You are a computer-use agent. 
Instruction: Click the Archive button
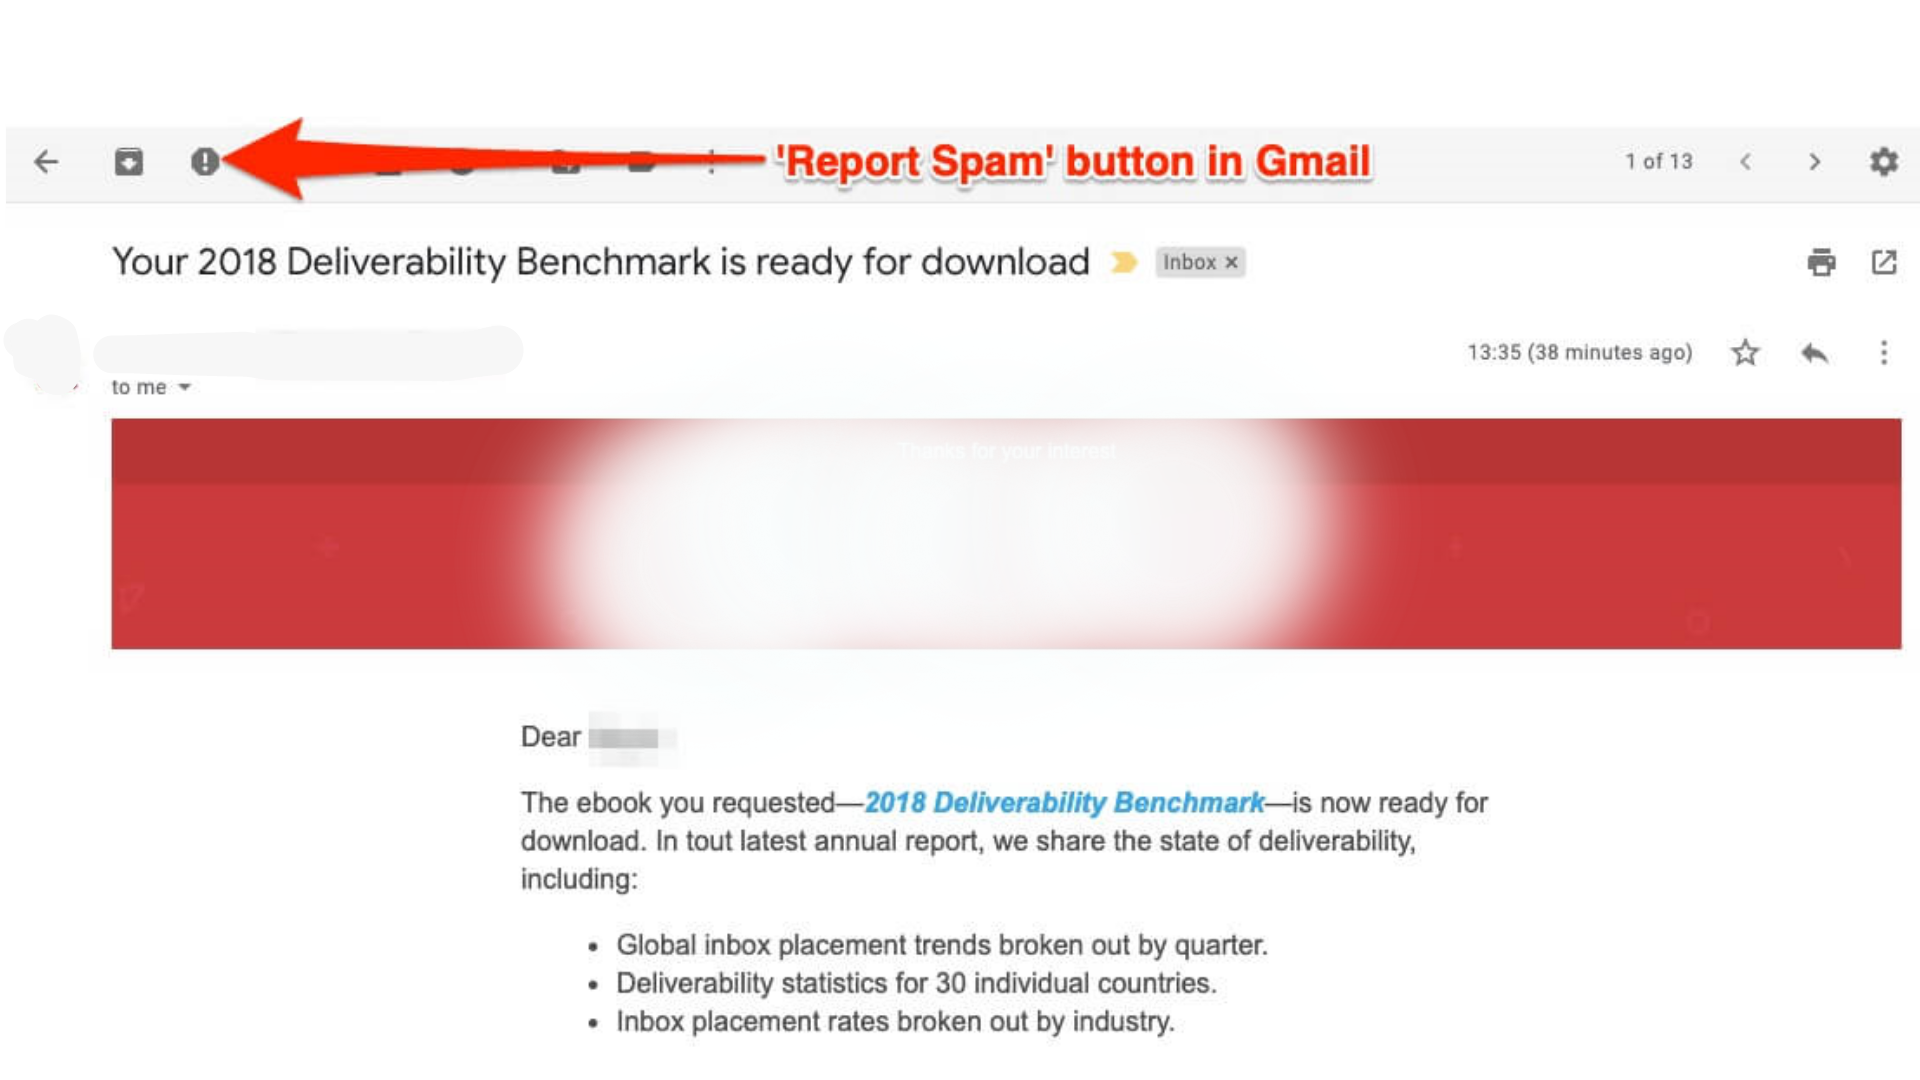127,161
